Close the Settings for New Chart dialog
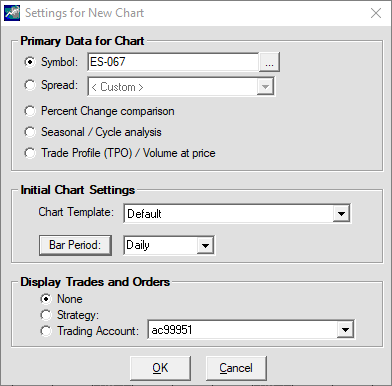 376,13
